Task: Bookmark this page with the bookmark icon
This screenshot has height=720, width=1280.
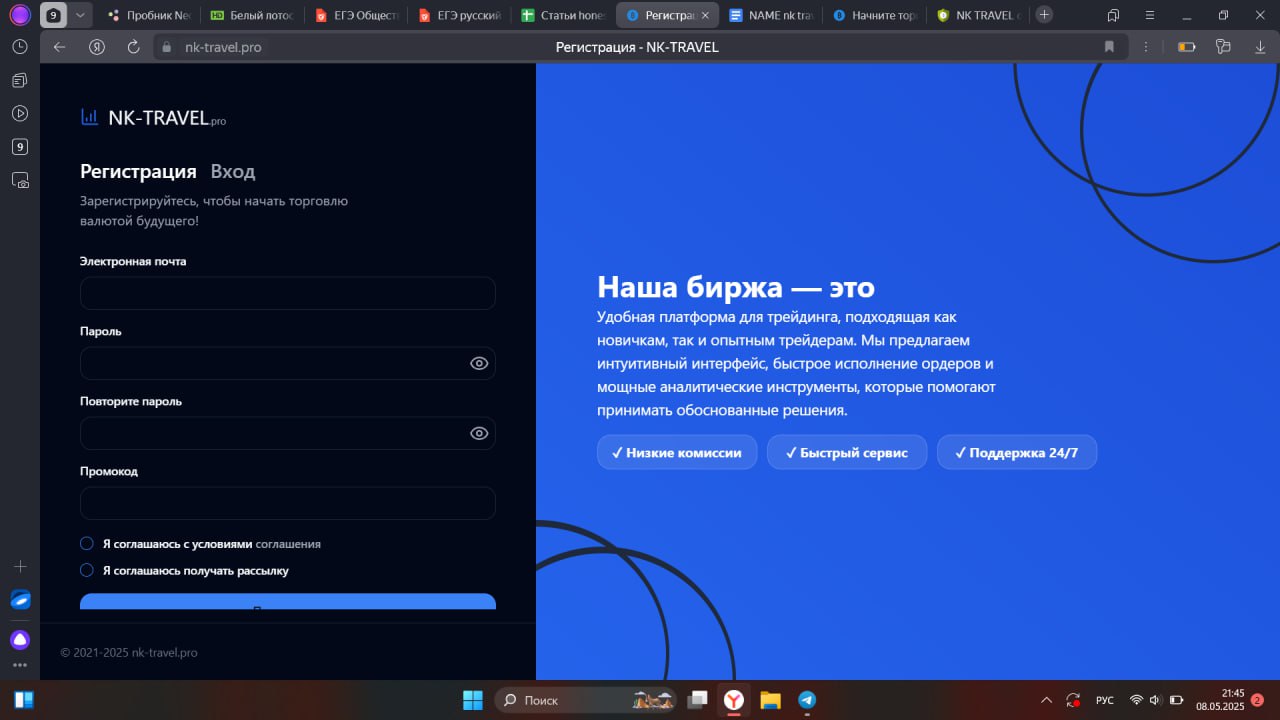Action: pyautogui.click(x=1109, y=47)
